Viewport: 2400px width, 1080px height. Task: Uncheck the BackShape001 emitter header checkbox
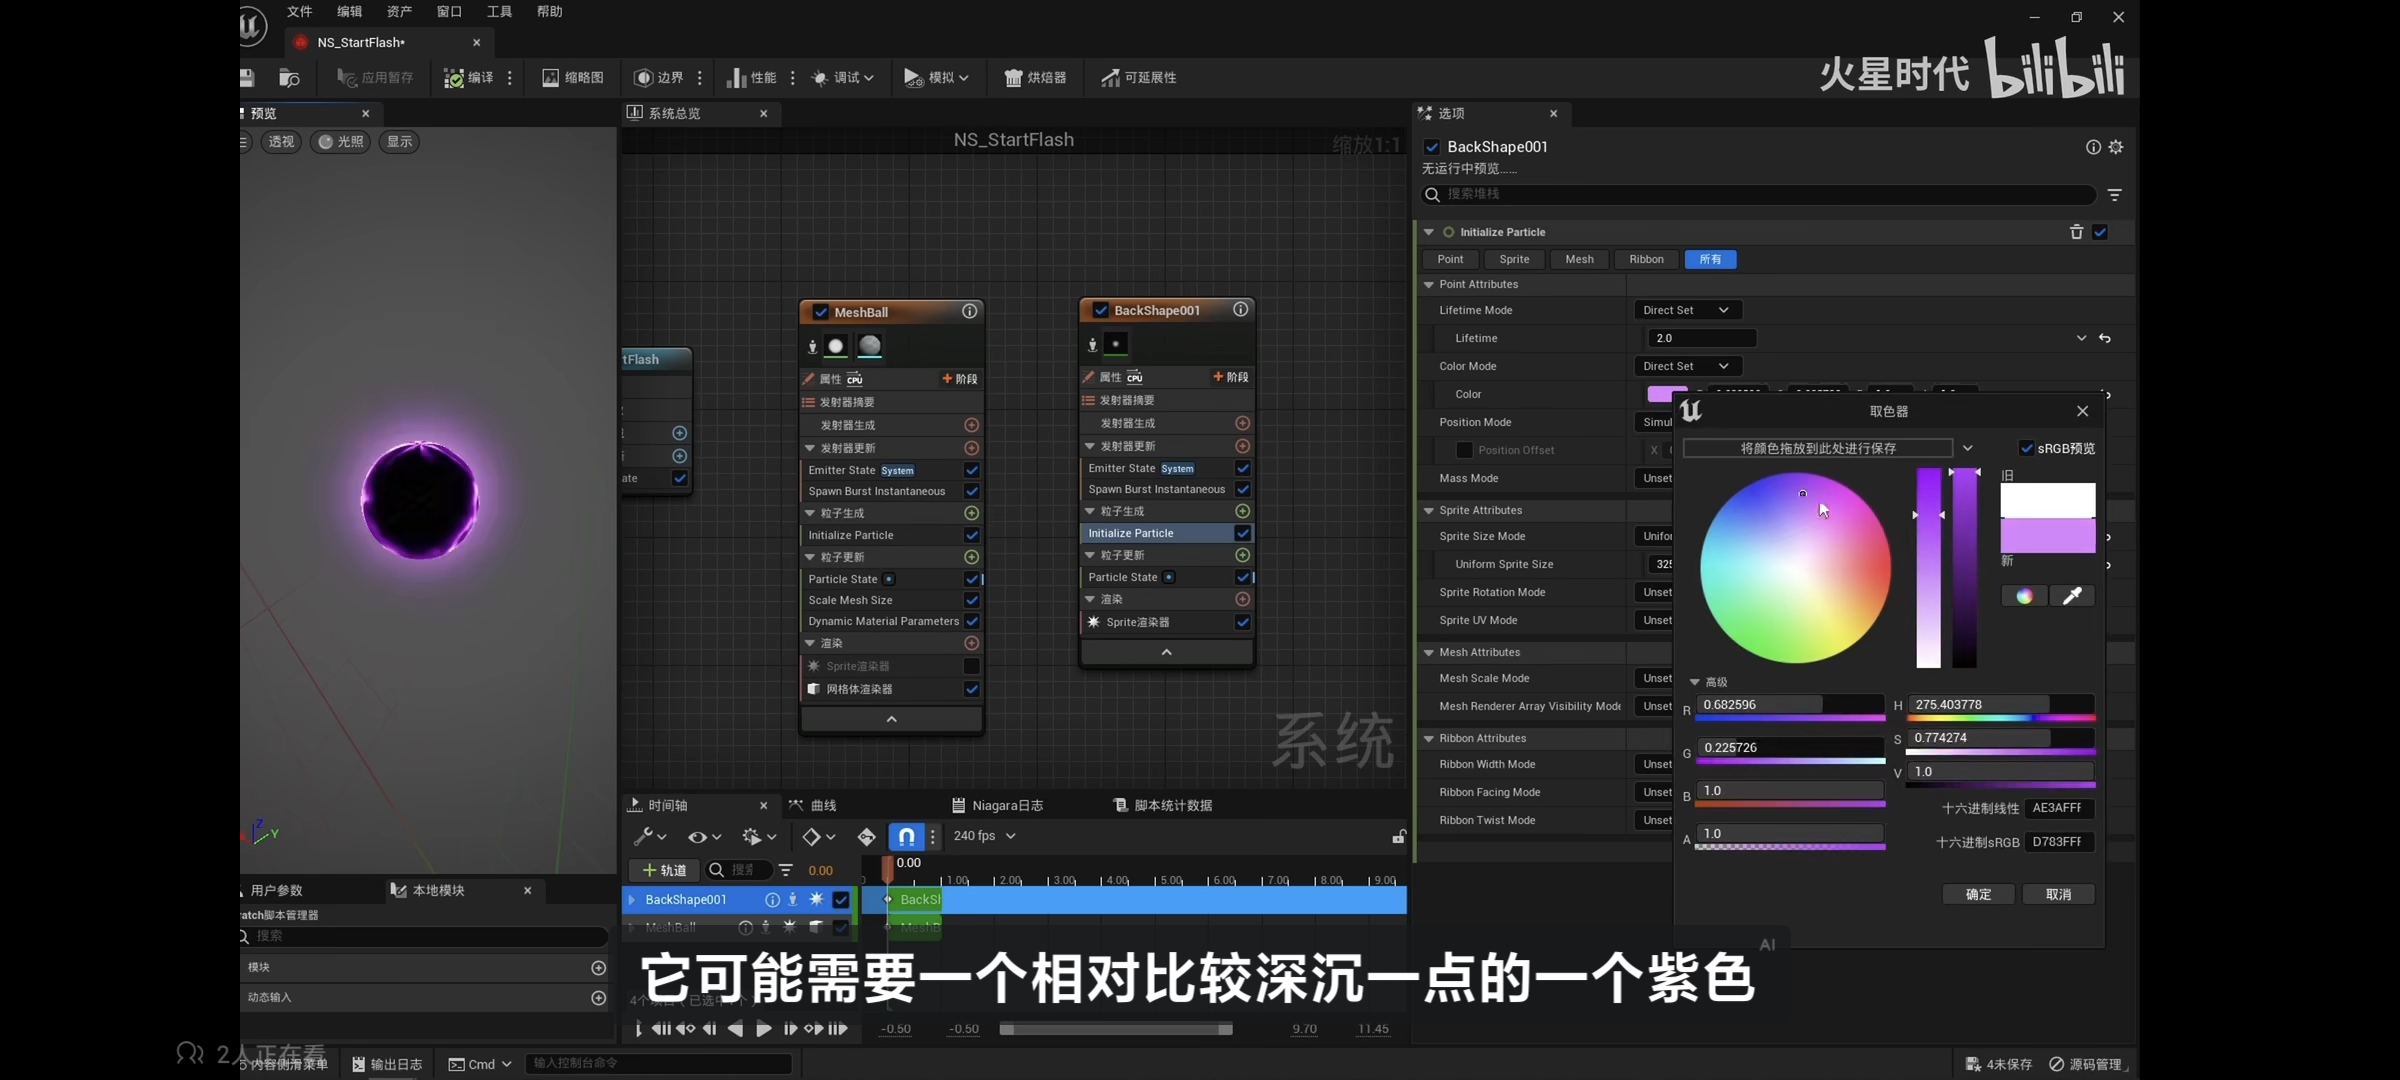tap(1100, 311)
